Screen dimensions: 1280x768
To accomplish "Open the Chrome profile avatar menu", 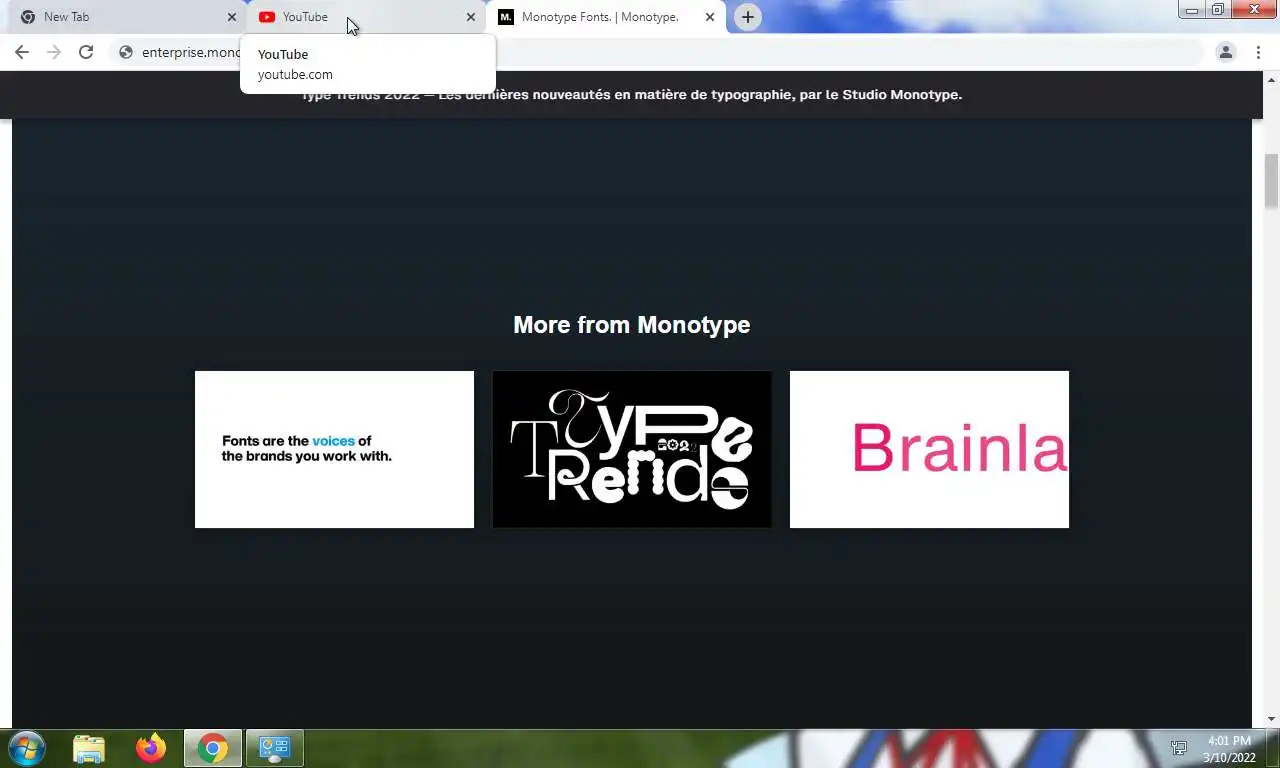I will [1226, 52].
